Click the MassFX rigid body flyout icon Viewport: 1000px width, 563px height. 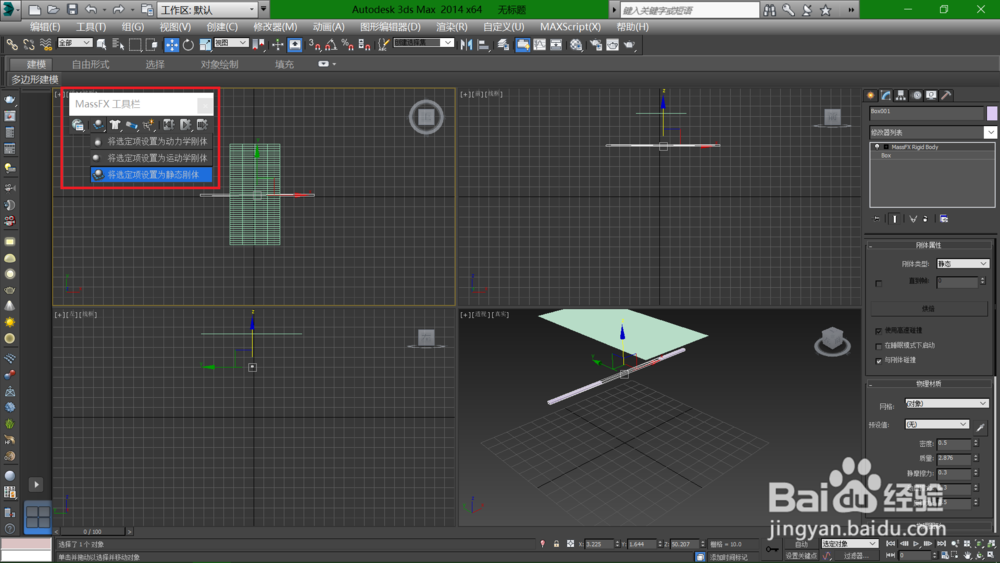coord(98,125)
